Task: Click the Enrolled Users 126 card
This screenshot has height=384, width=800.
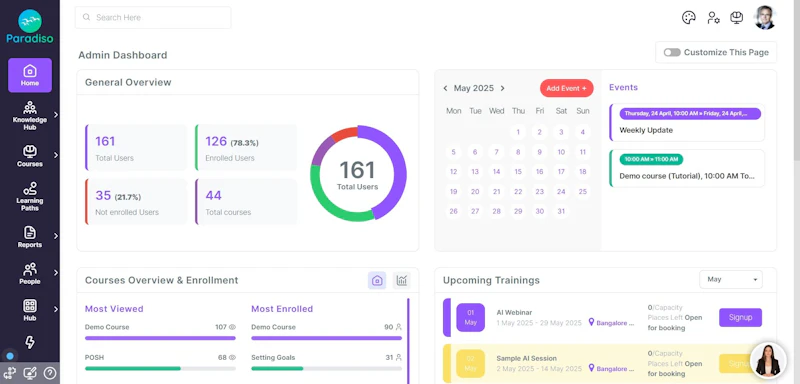Action: point(246,147)
